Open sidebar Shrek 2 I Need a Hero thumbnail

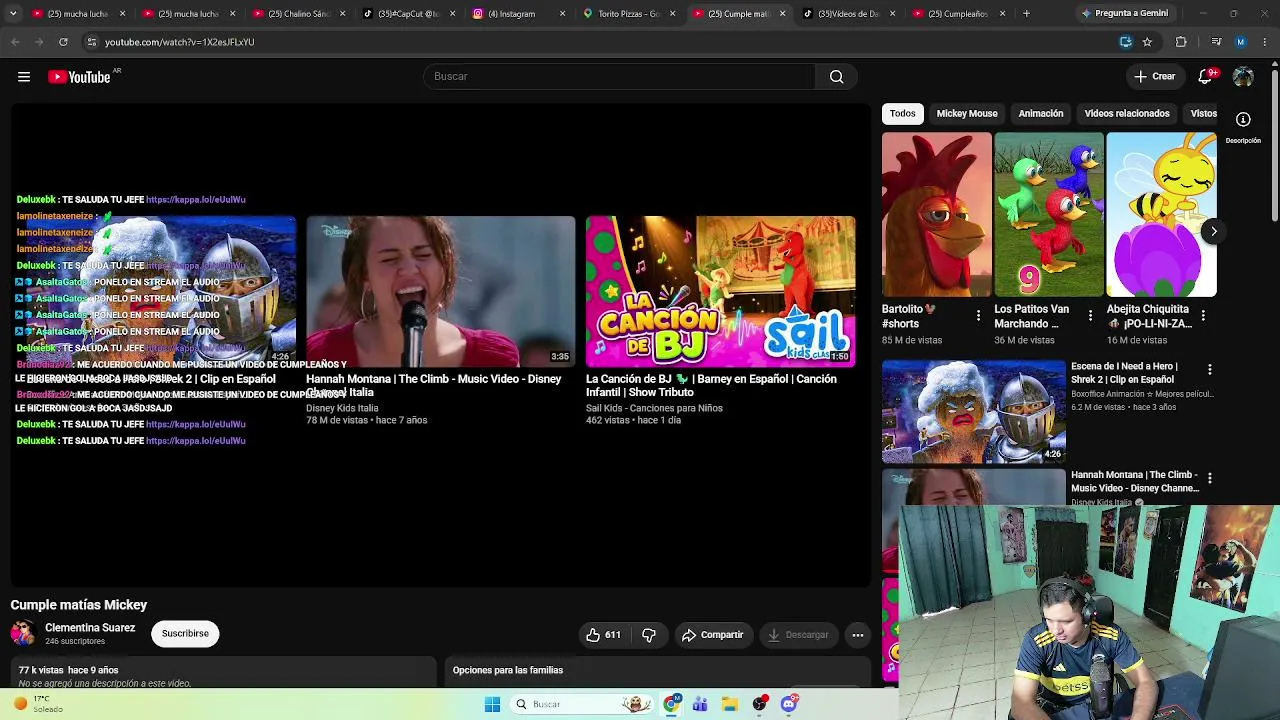[x=974, y=412]
